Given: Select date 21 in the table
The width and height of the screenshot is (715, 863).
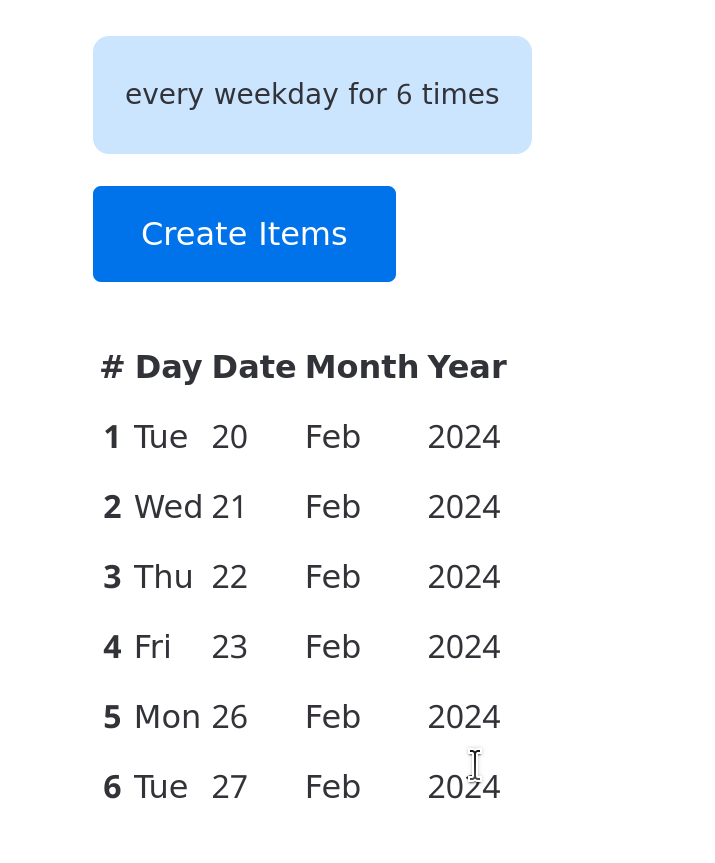Looking at the screenshot, I should [229, 508].
